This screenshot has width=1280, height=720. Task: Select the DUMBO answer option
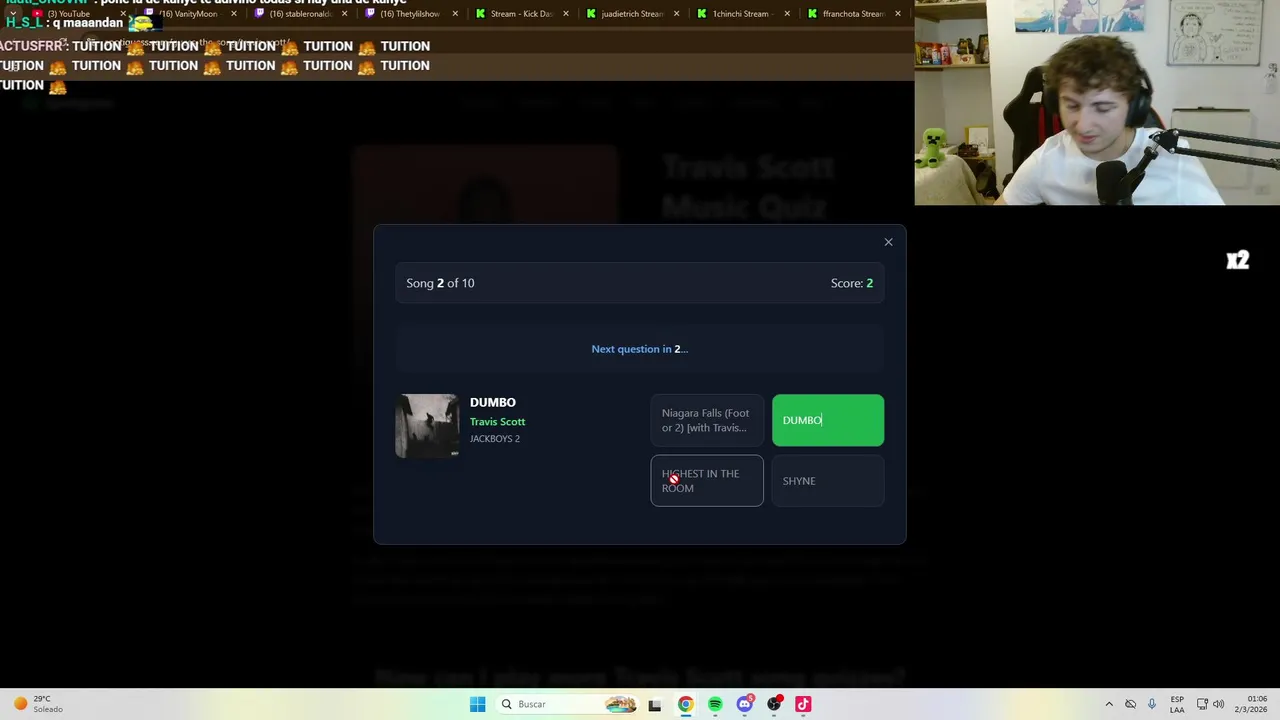pyautogui.click(x=828, y=420)
